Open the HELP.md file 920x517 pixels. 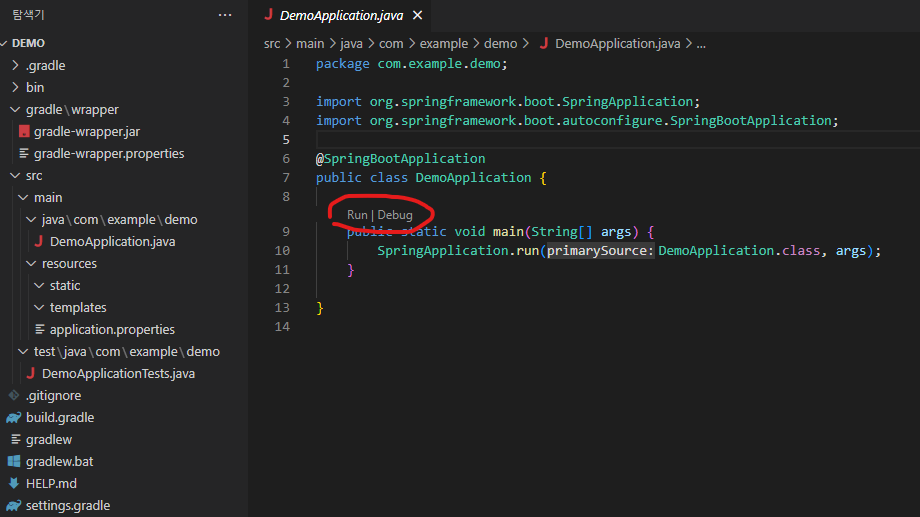click(51, 484)
